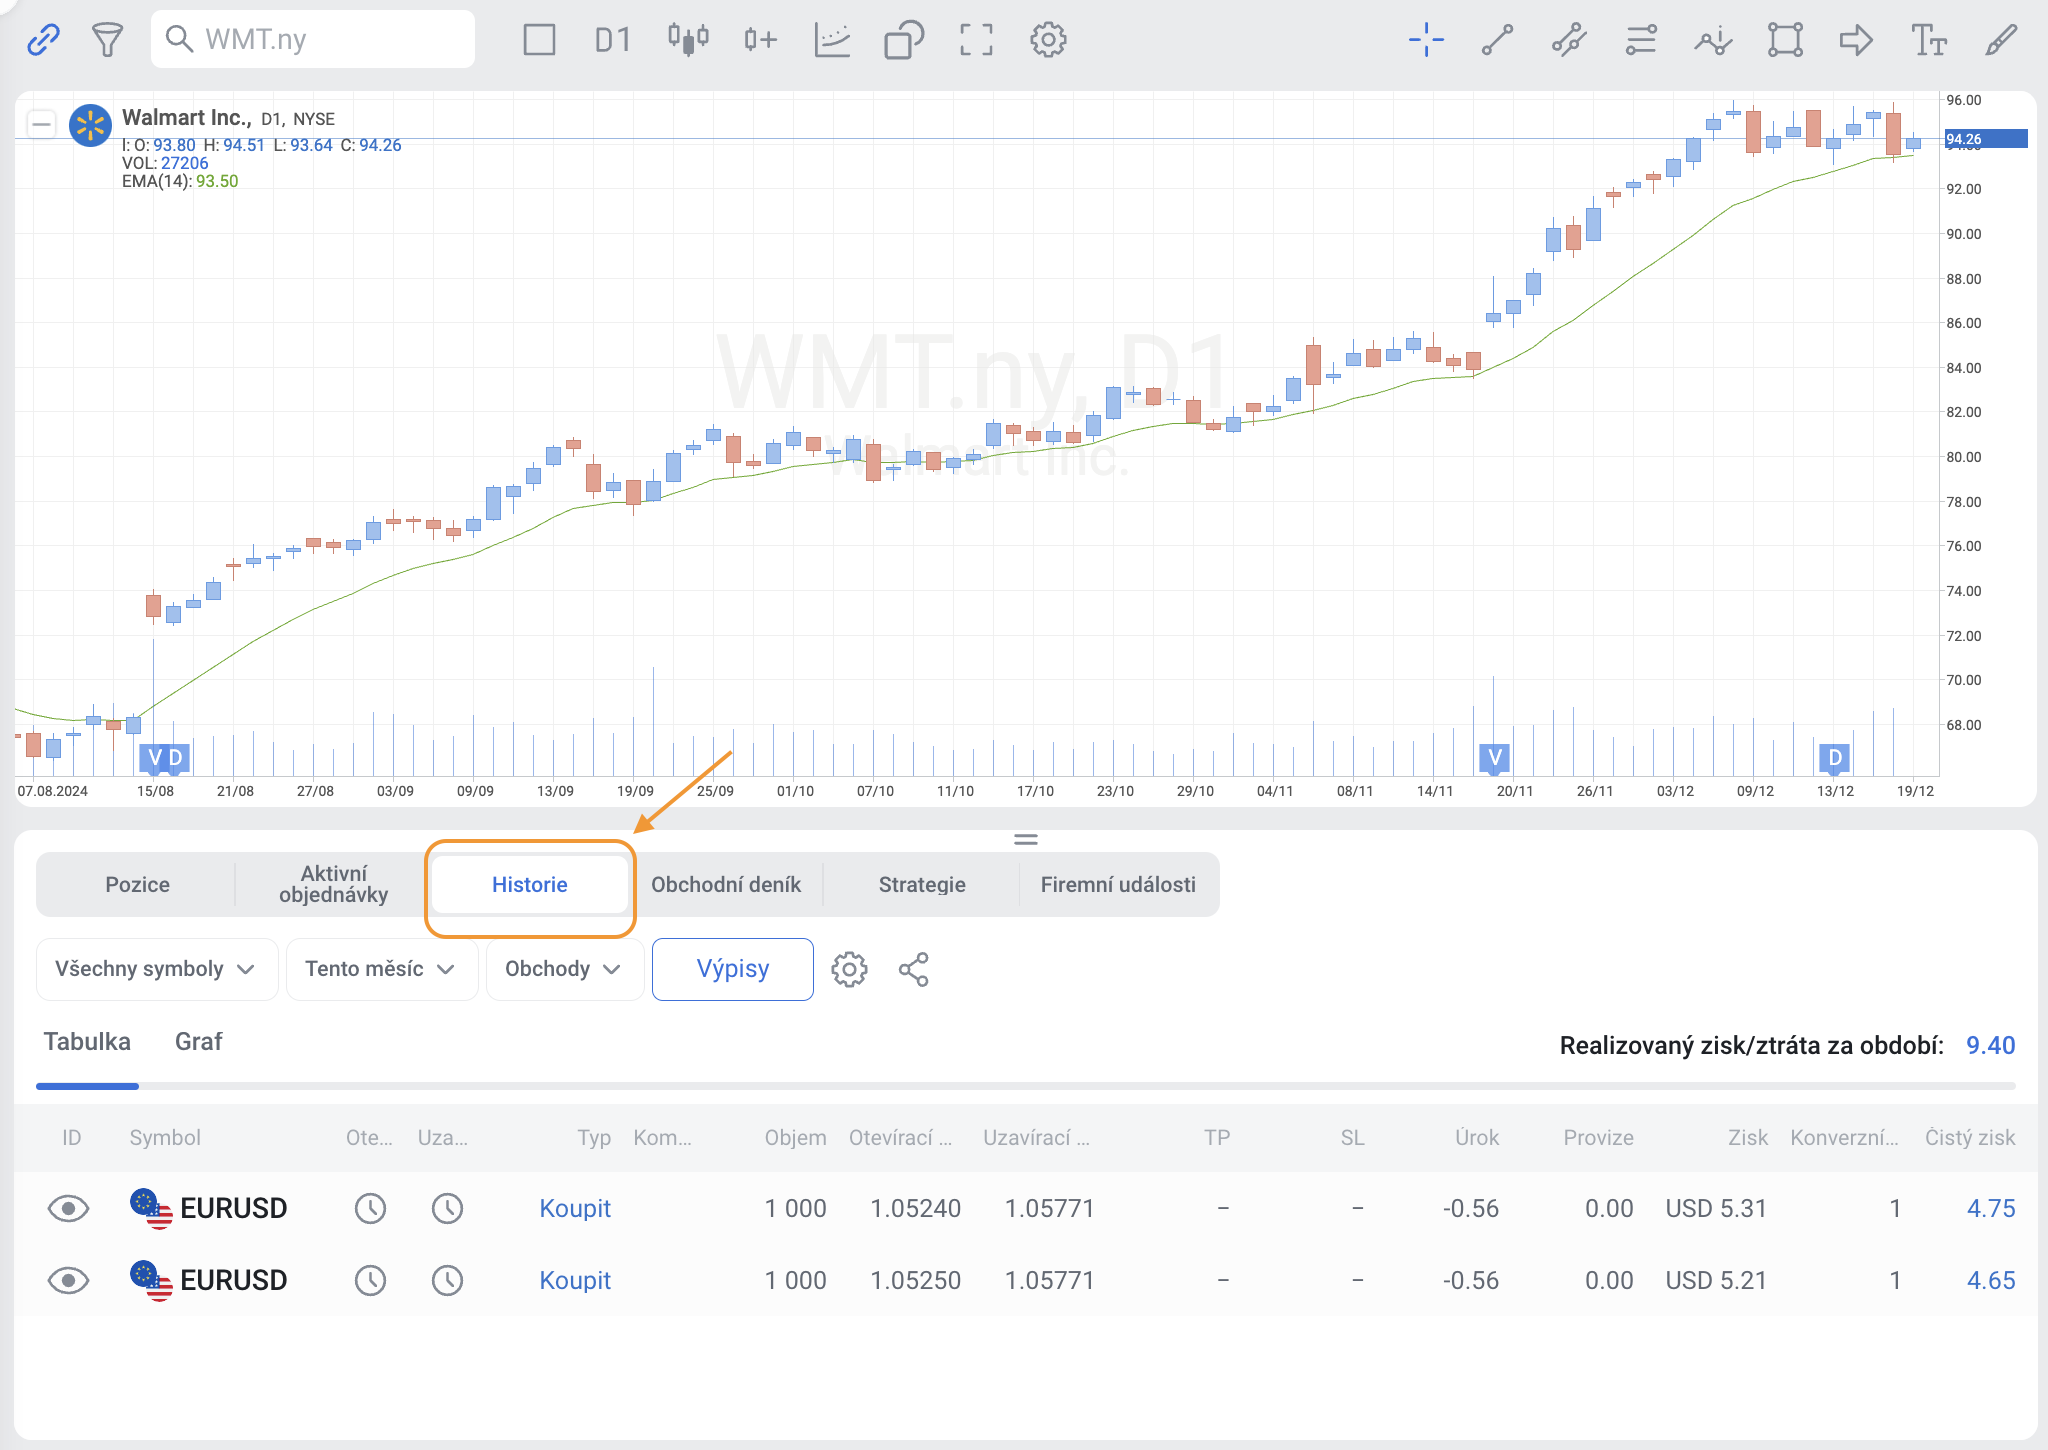Click the WMT.ny symbol search field
Image resolution: width=2048 pixels, height=1450 pixels.
[x=312, y=40]
